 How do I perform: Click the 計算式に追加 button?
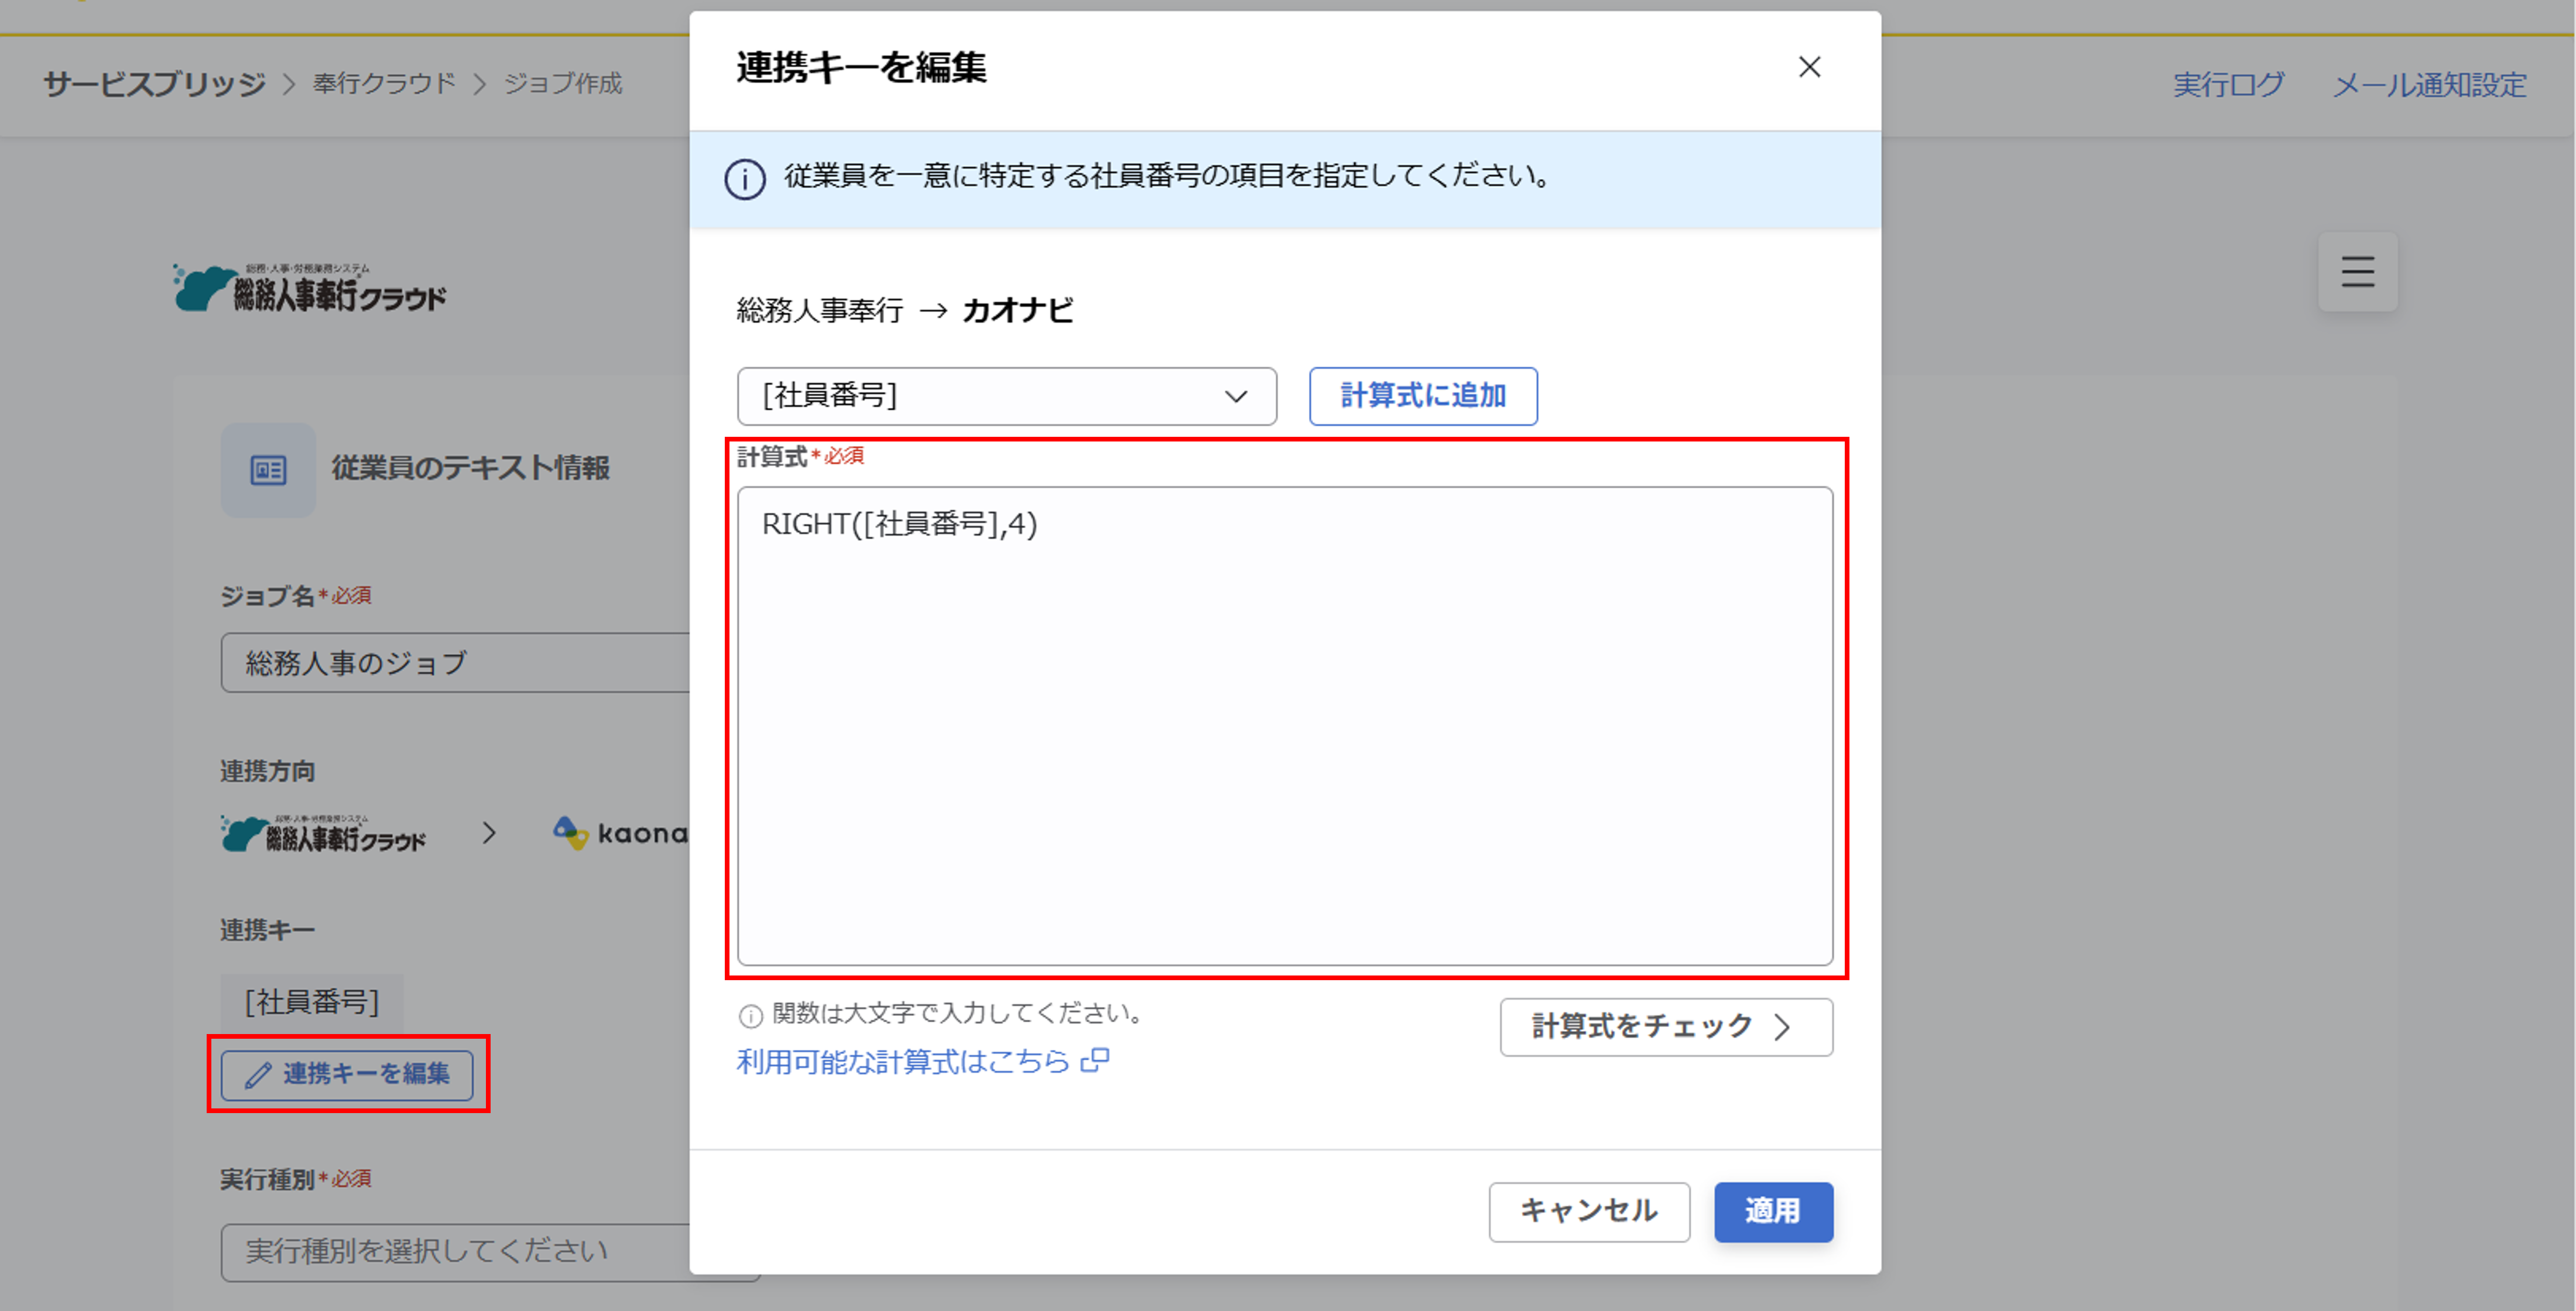click(x=1423, y=396)
